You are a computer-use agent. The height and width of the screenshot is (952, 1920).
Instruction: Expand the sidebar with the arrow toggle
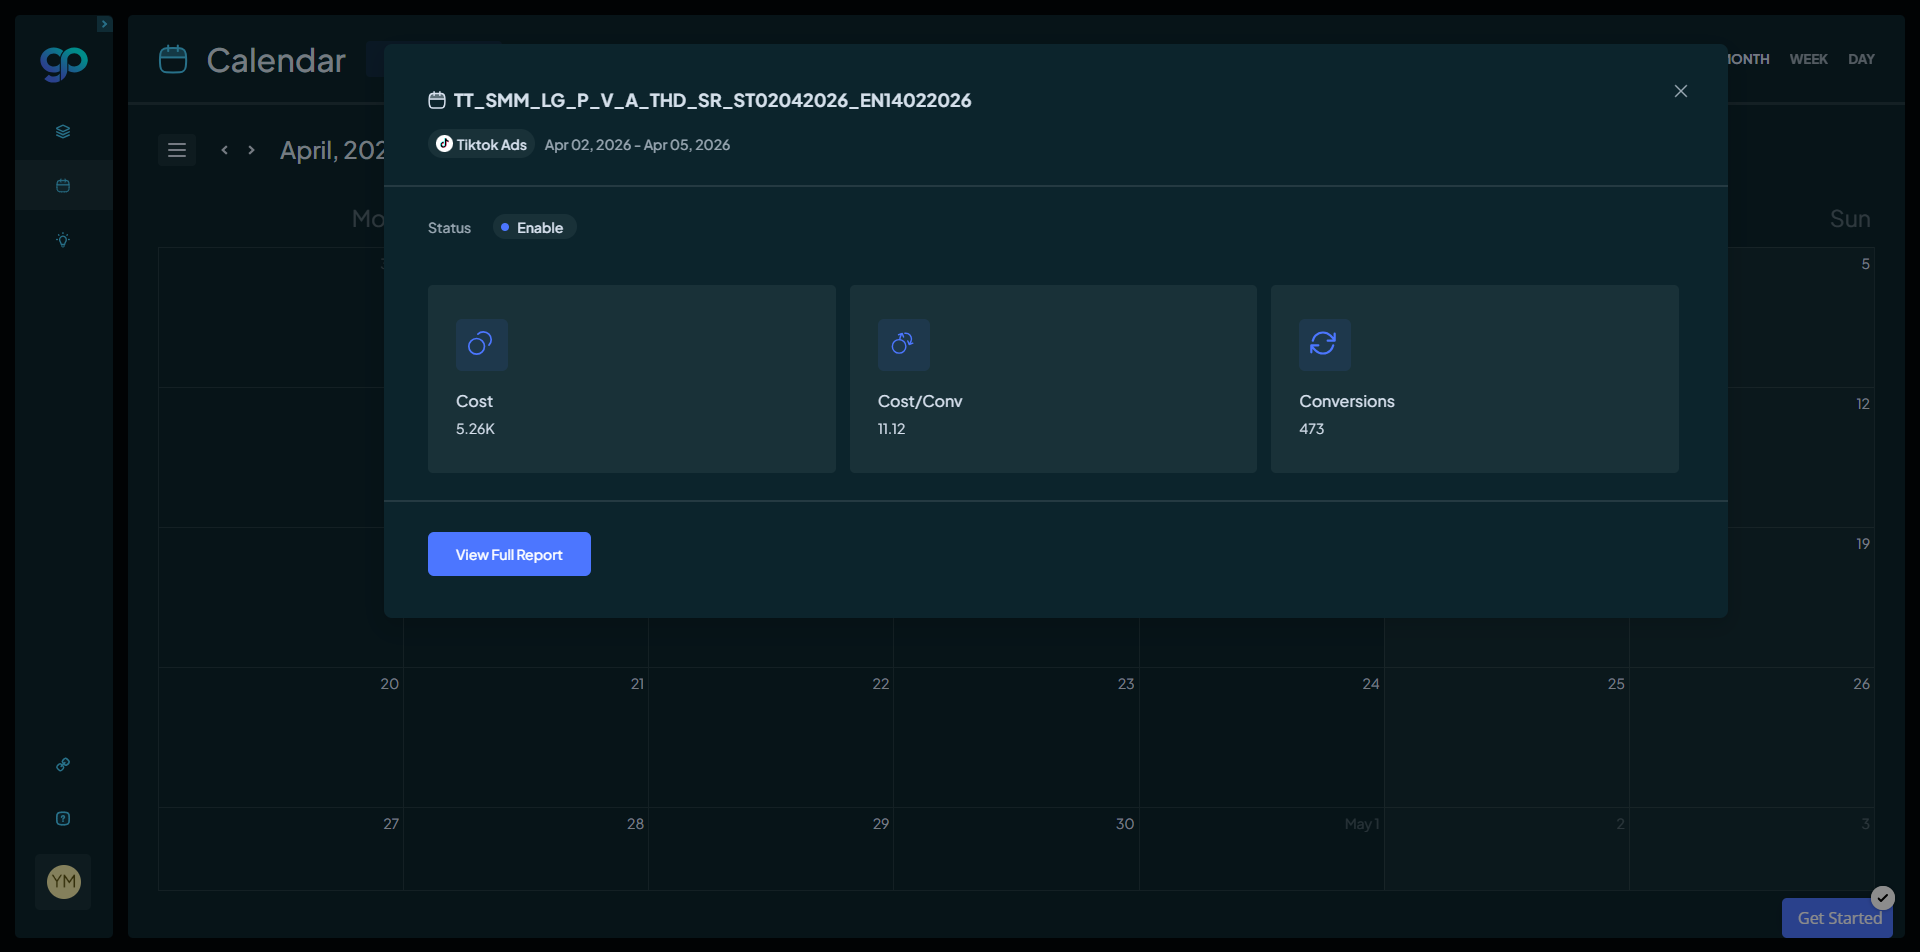click(x=105, y=24)
